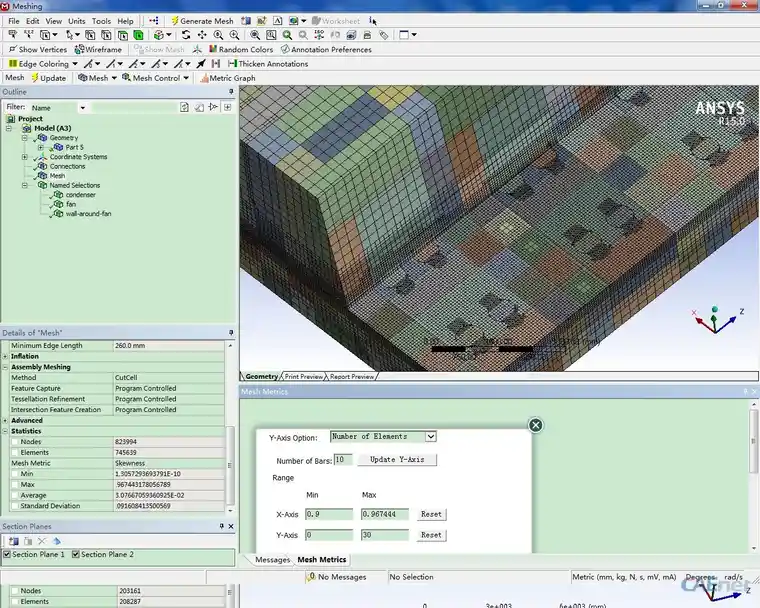Collapse the Statistics details group
The height and width of the screenshot is (608, 760).
[5, 431]
